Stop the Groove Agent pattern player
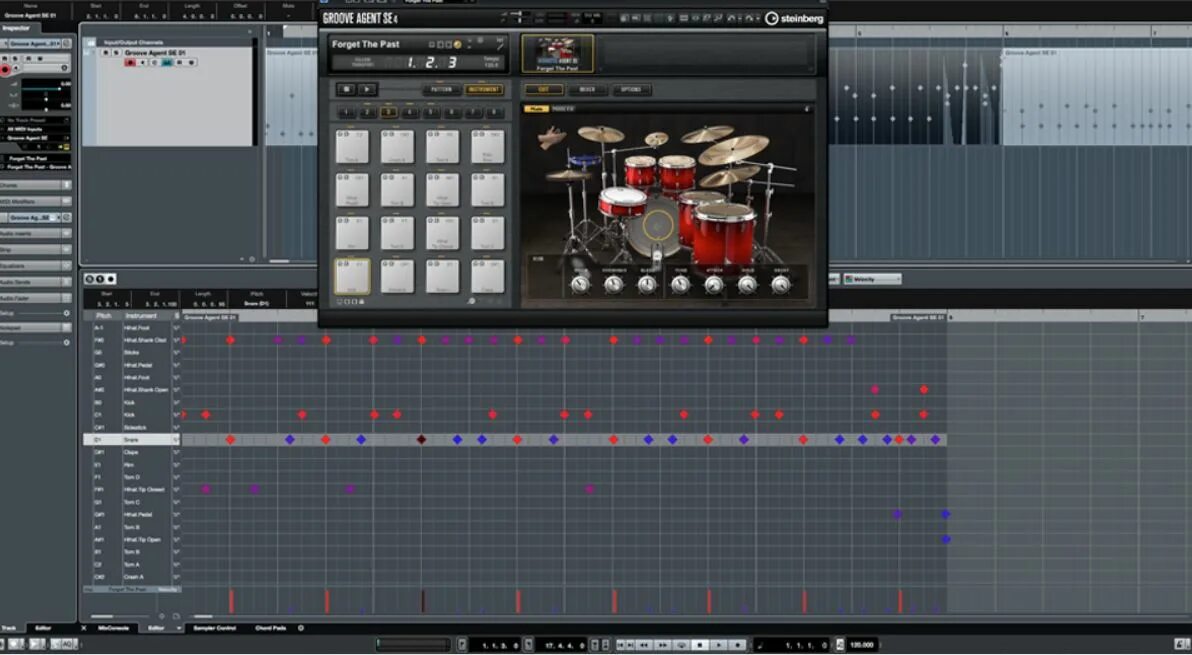 coord(346,90)
